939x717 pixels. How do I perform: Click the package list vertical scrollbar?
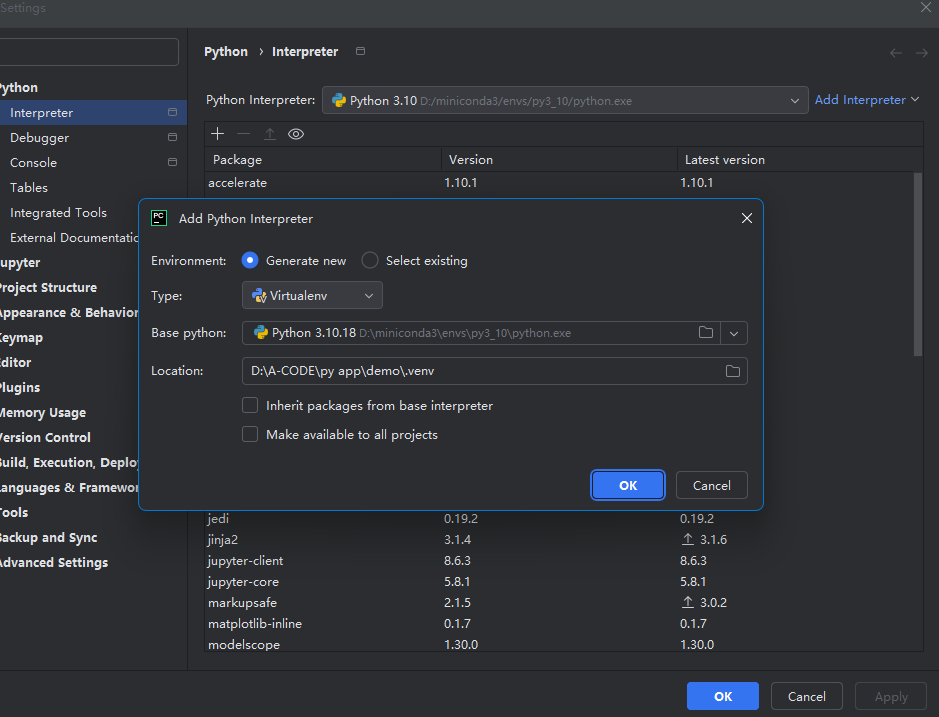917,264
